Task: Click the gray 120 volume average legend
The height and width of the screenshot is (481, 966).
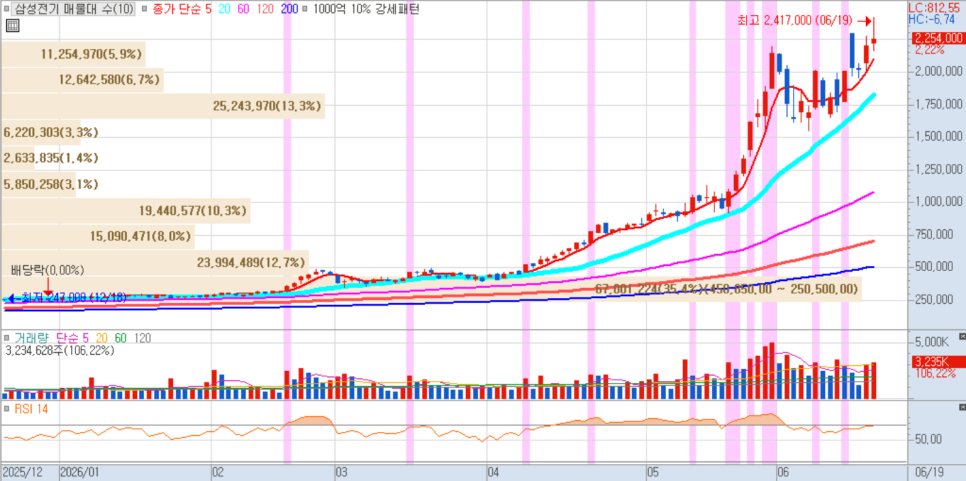Action: click(142, 338)
